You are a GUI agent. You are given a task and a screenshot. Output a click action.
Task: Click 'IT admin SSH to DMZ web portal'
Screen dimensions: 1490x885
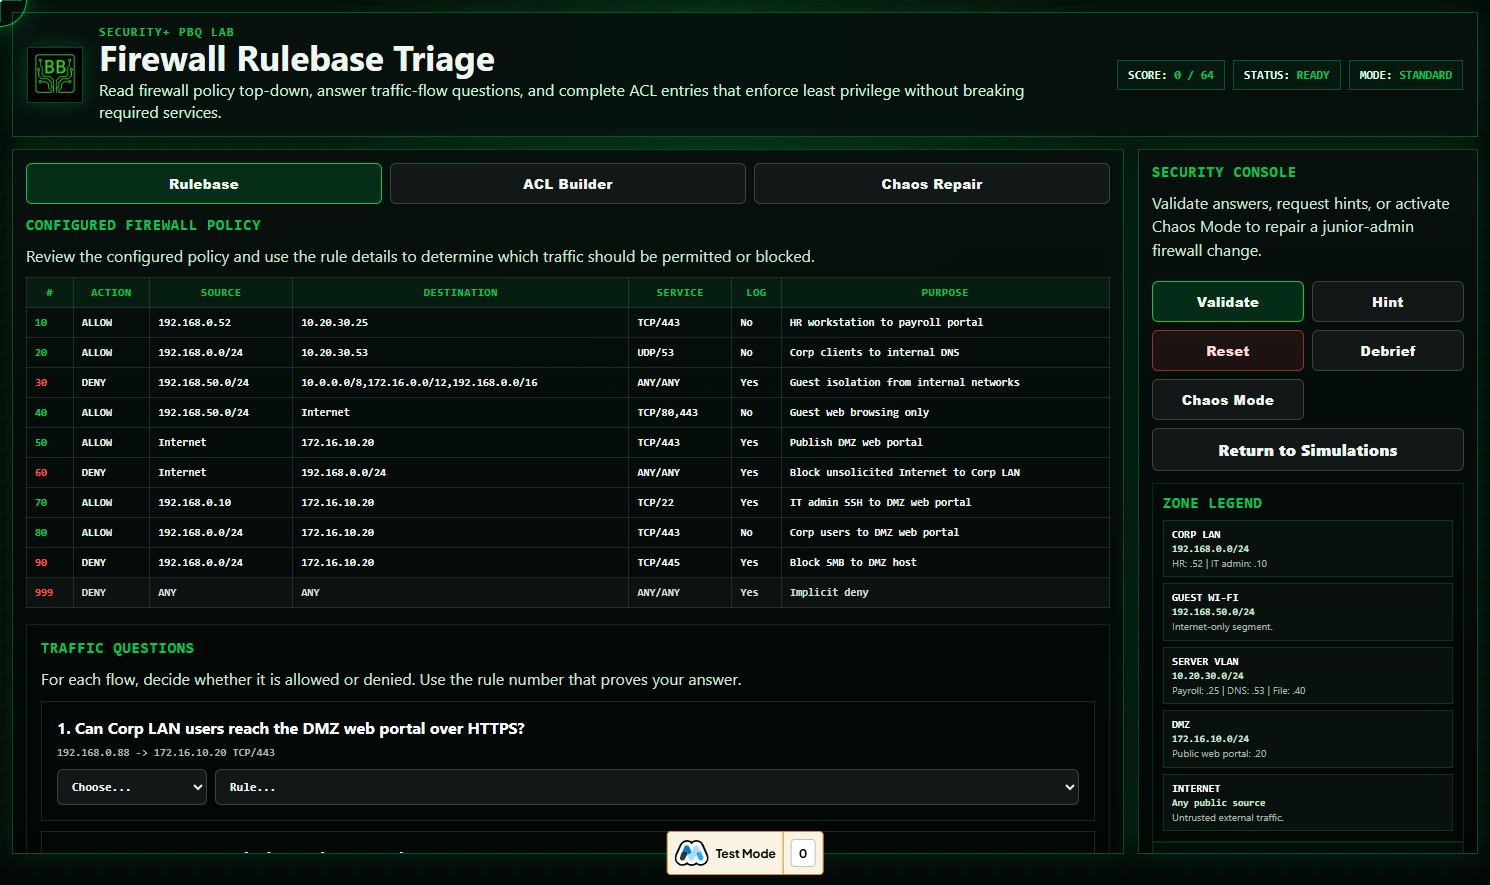pyautogui.click(x=880, y=503)
